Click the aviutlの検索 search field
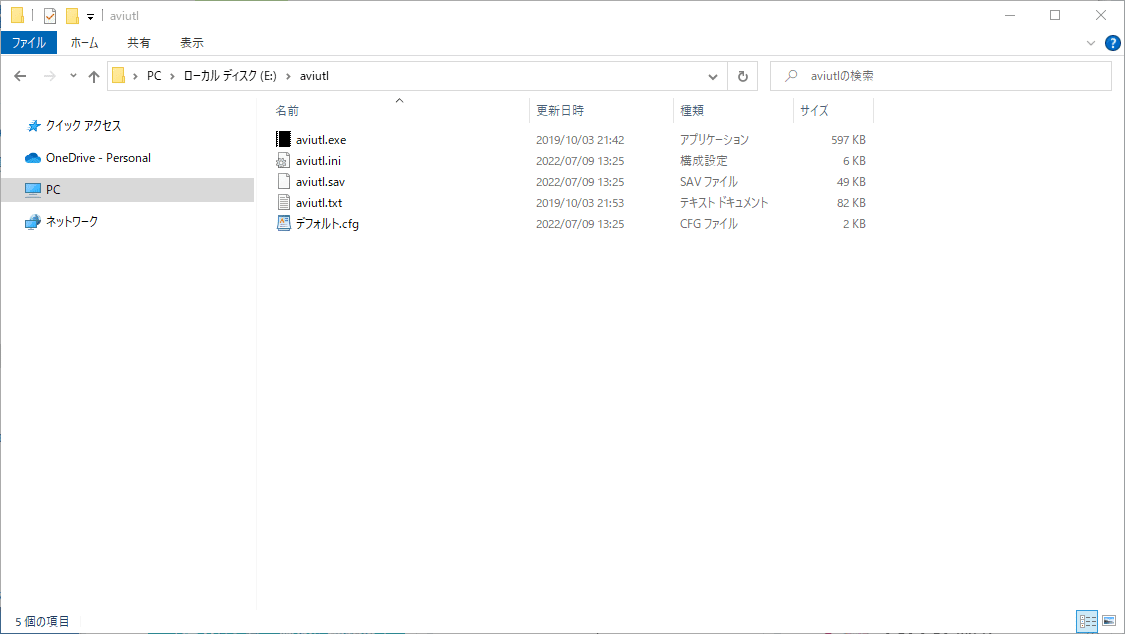1125x634 pixels. [941, 76]
